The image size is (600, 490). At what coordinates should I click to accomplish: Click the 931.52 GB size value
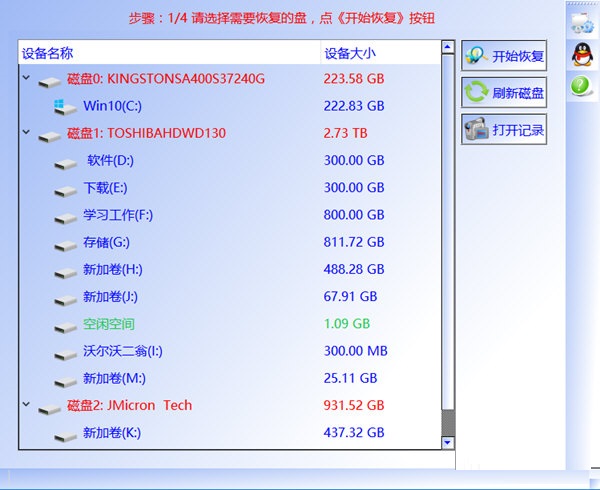pos(354,405)
